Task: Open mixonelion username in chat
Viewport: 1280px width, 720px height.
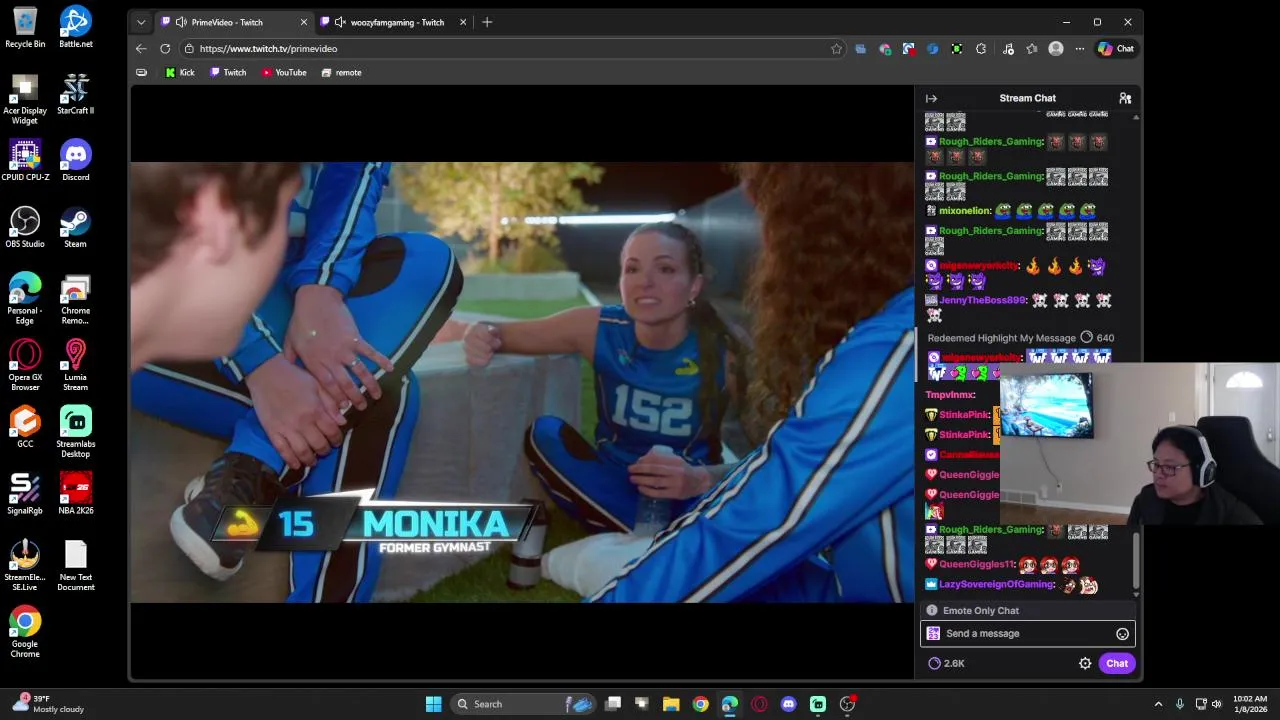Action: (965, 211)
